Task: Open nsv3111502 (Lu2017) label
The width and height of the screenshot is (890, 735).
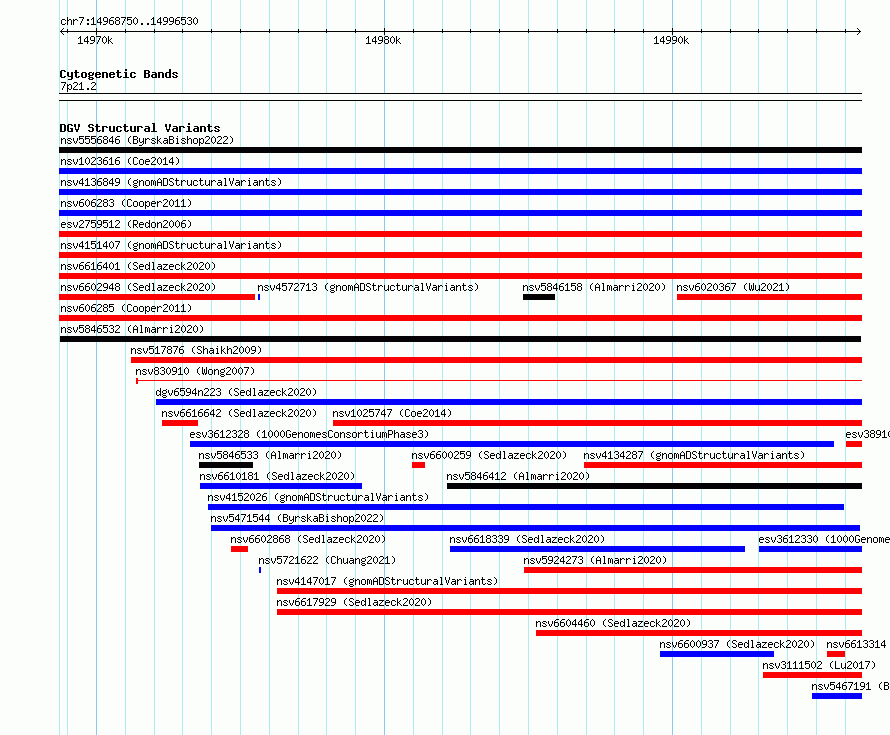Action: pos(819,665)
